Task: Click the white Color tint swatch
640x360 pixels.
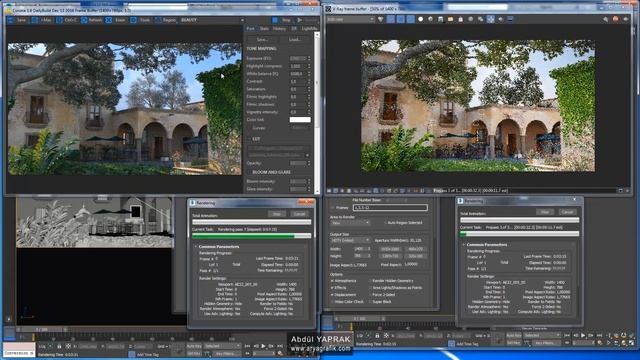Action: pos(300,120)
